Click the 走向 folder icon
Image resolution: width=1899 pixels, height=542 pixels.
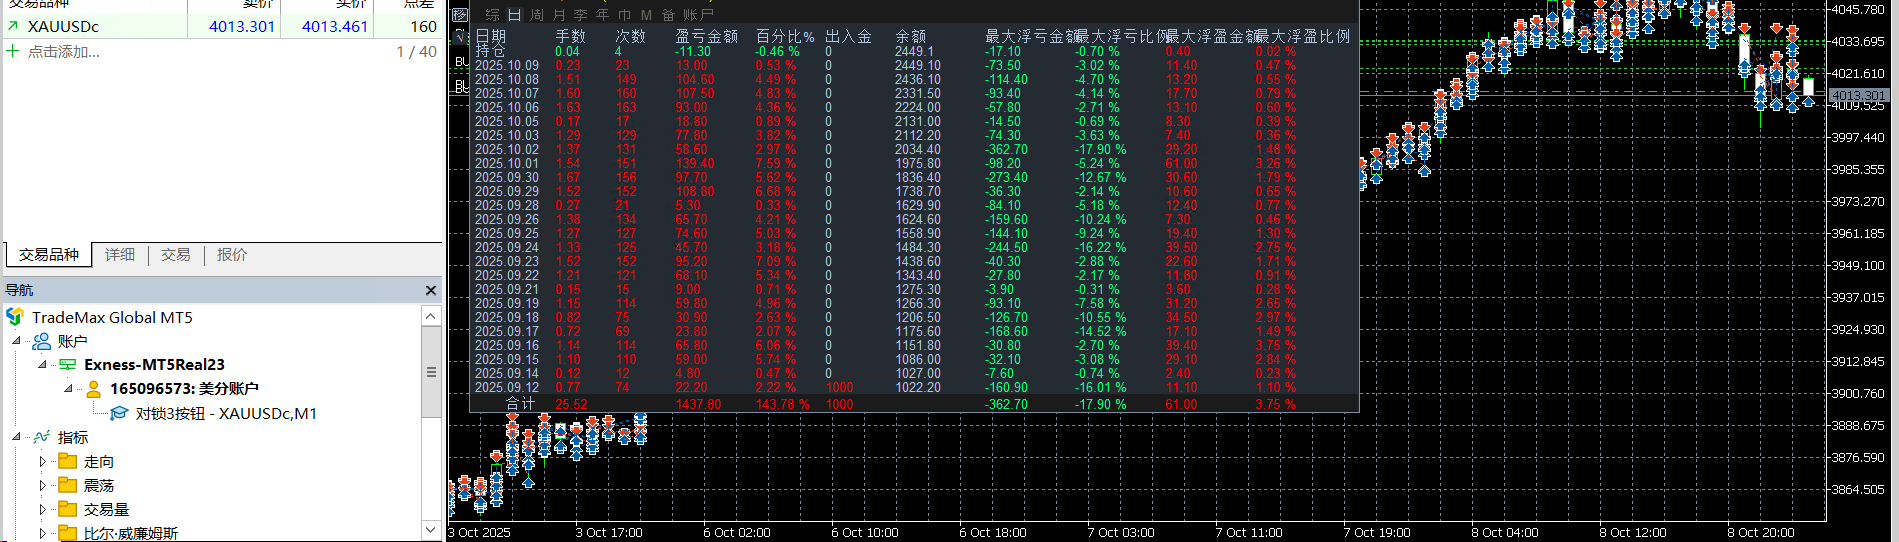coord(68,461)
